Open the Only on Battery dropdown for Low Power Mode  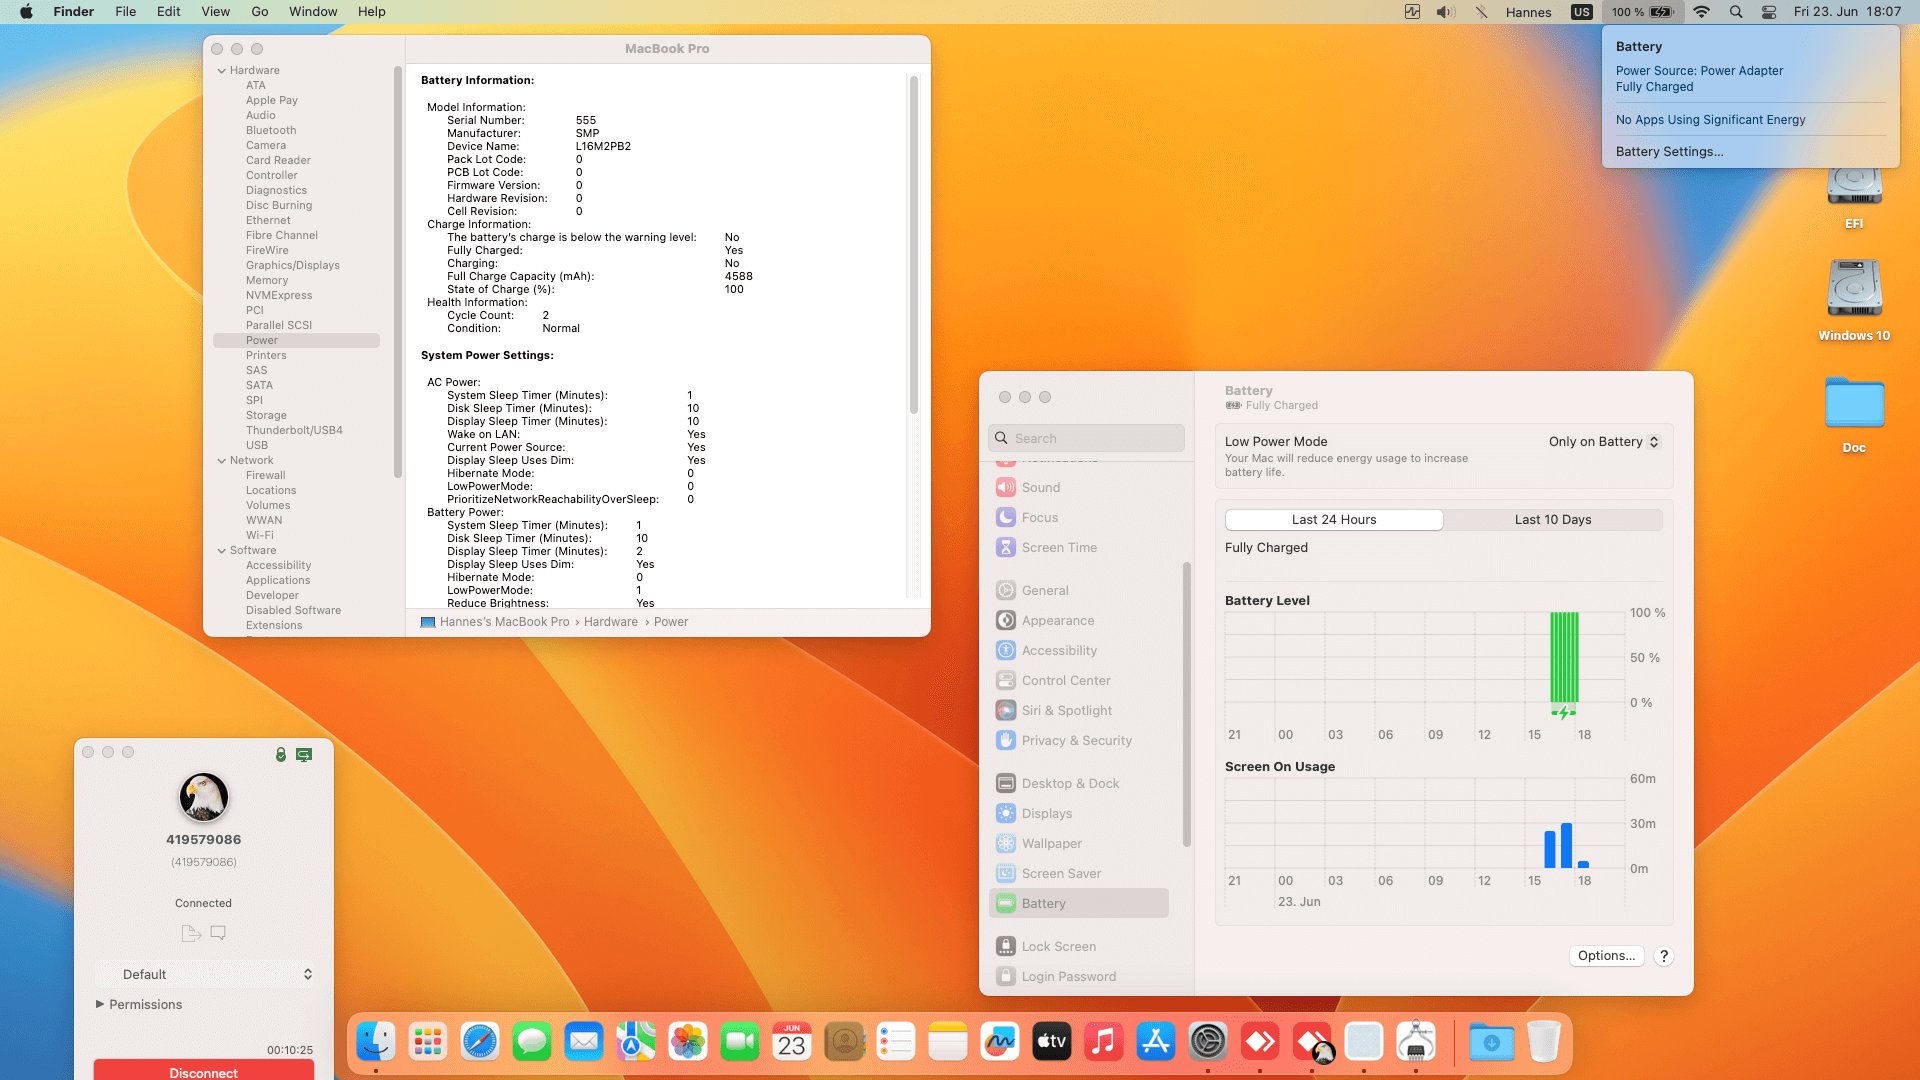1603,441
